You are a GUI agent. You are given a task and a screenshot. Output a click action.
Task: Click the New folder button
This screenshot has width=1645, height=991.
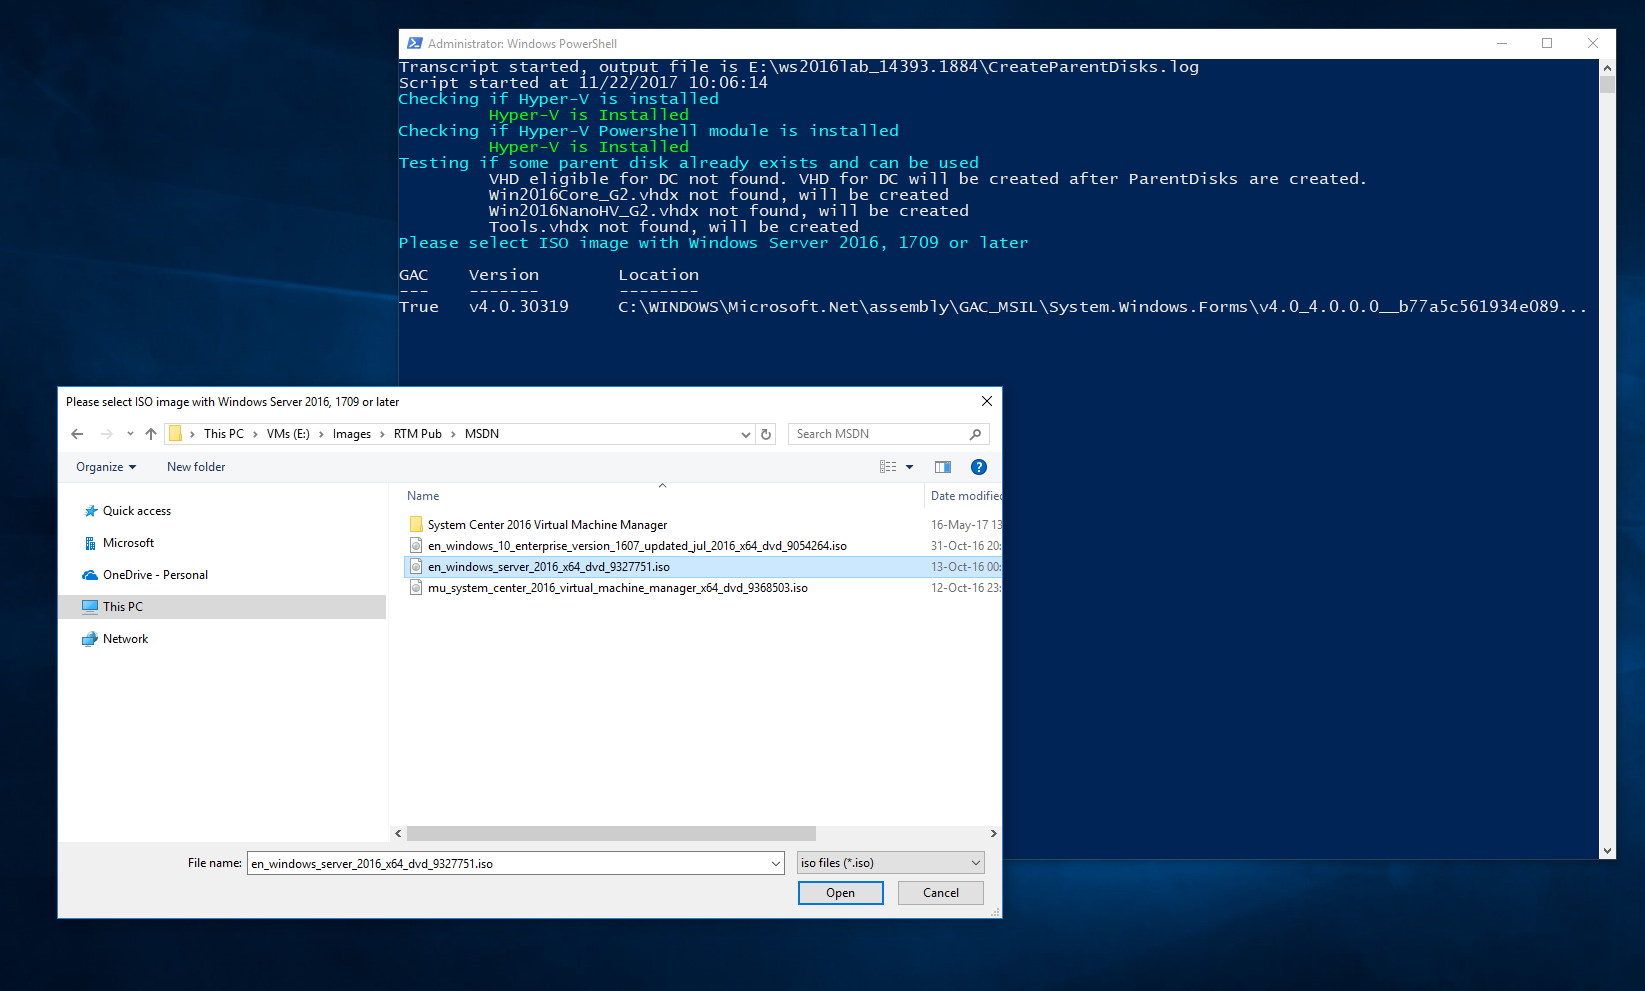(x=196, y=467)
